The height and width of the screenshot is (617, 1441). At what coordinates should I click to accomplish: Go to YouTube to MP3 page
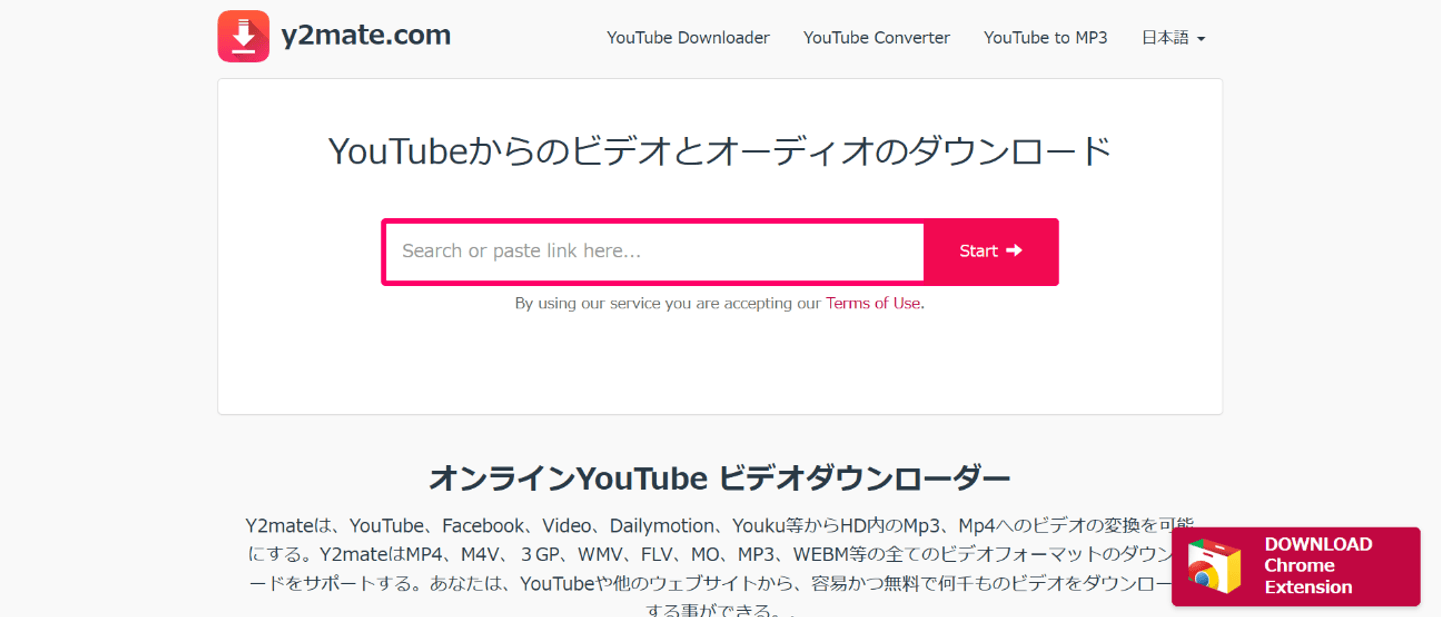(1046, 38)
